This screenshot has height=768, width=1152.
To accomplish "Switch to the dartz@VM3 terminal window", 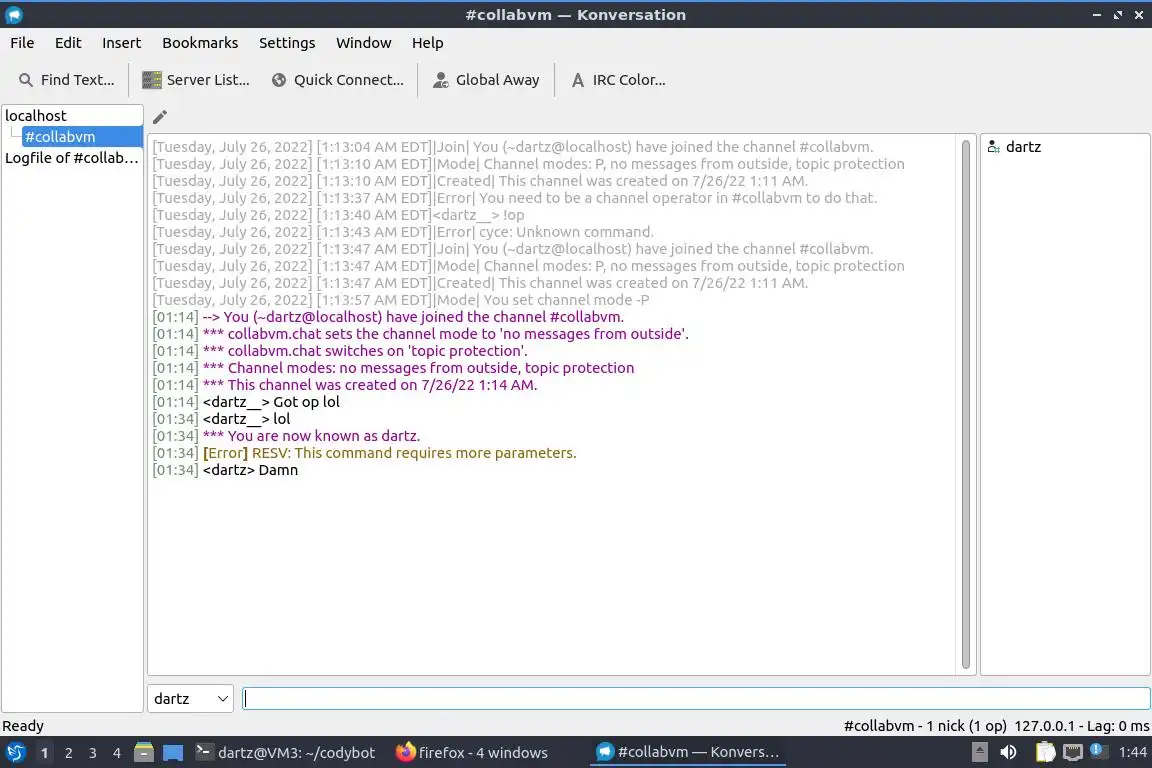I will (286, 753).
